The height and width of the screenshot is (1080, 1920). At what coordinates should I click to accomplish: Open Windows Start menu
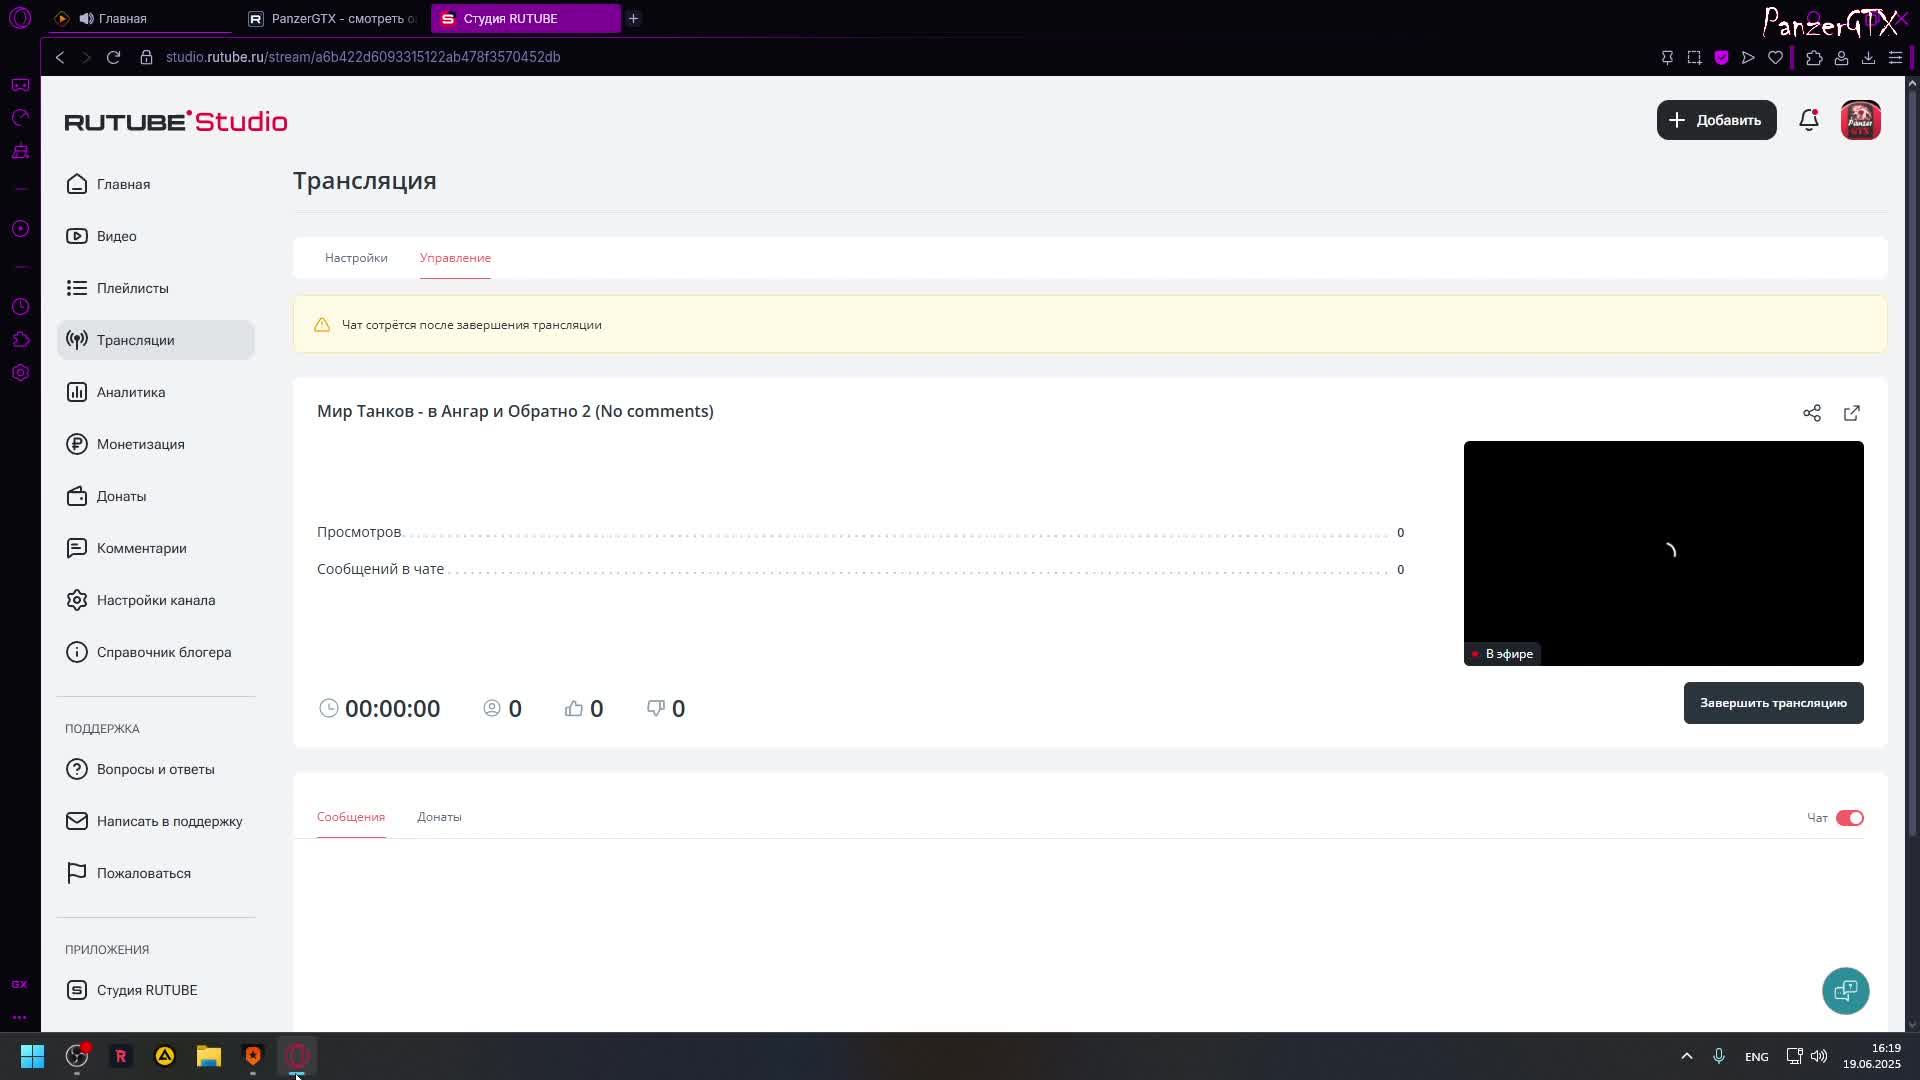pos(32,1056)
